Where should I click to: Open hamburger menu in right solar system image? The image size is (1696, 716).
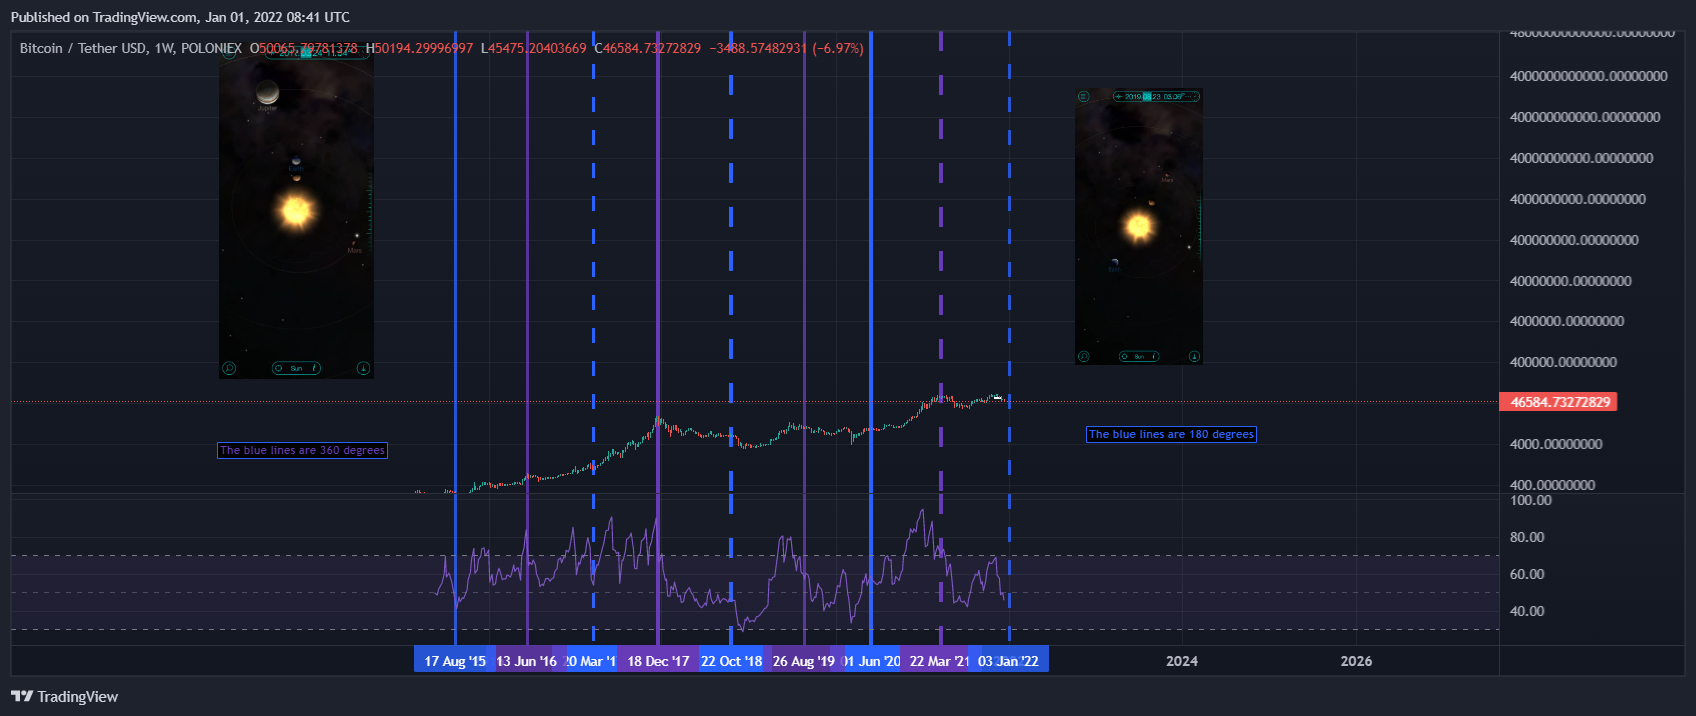pos(1083,96)
